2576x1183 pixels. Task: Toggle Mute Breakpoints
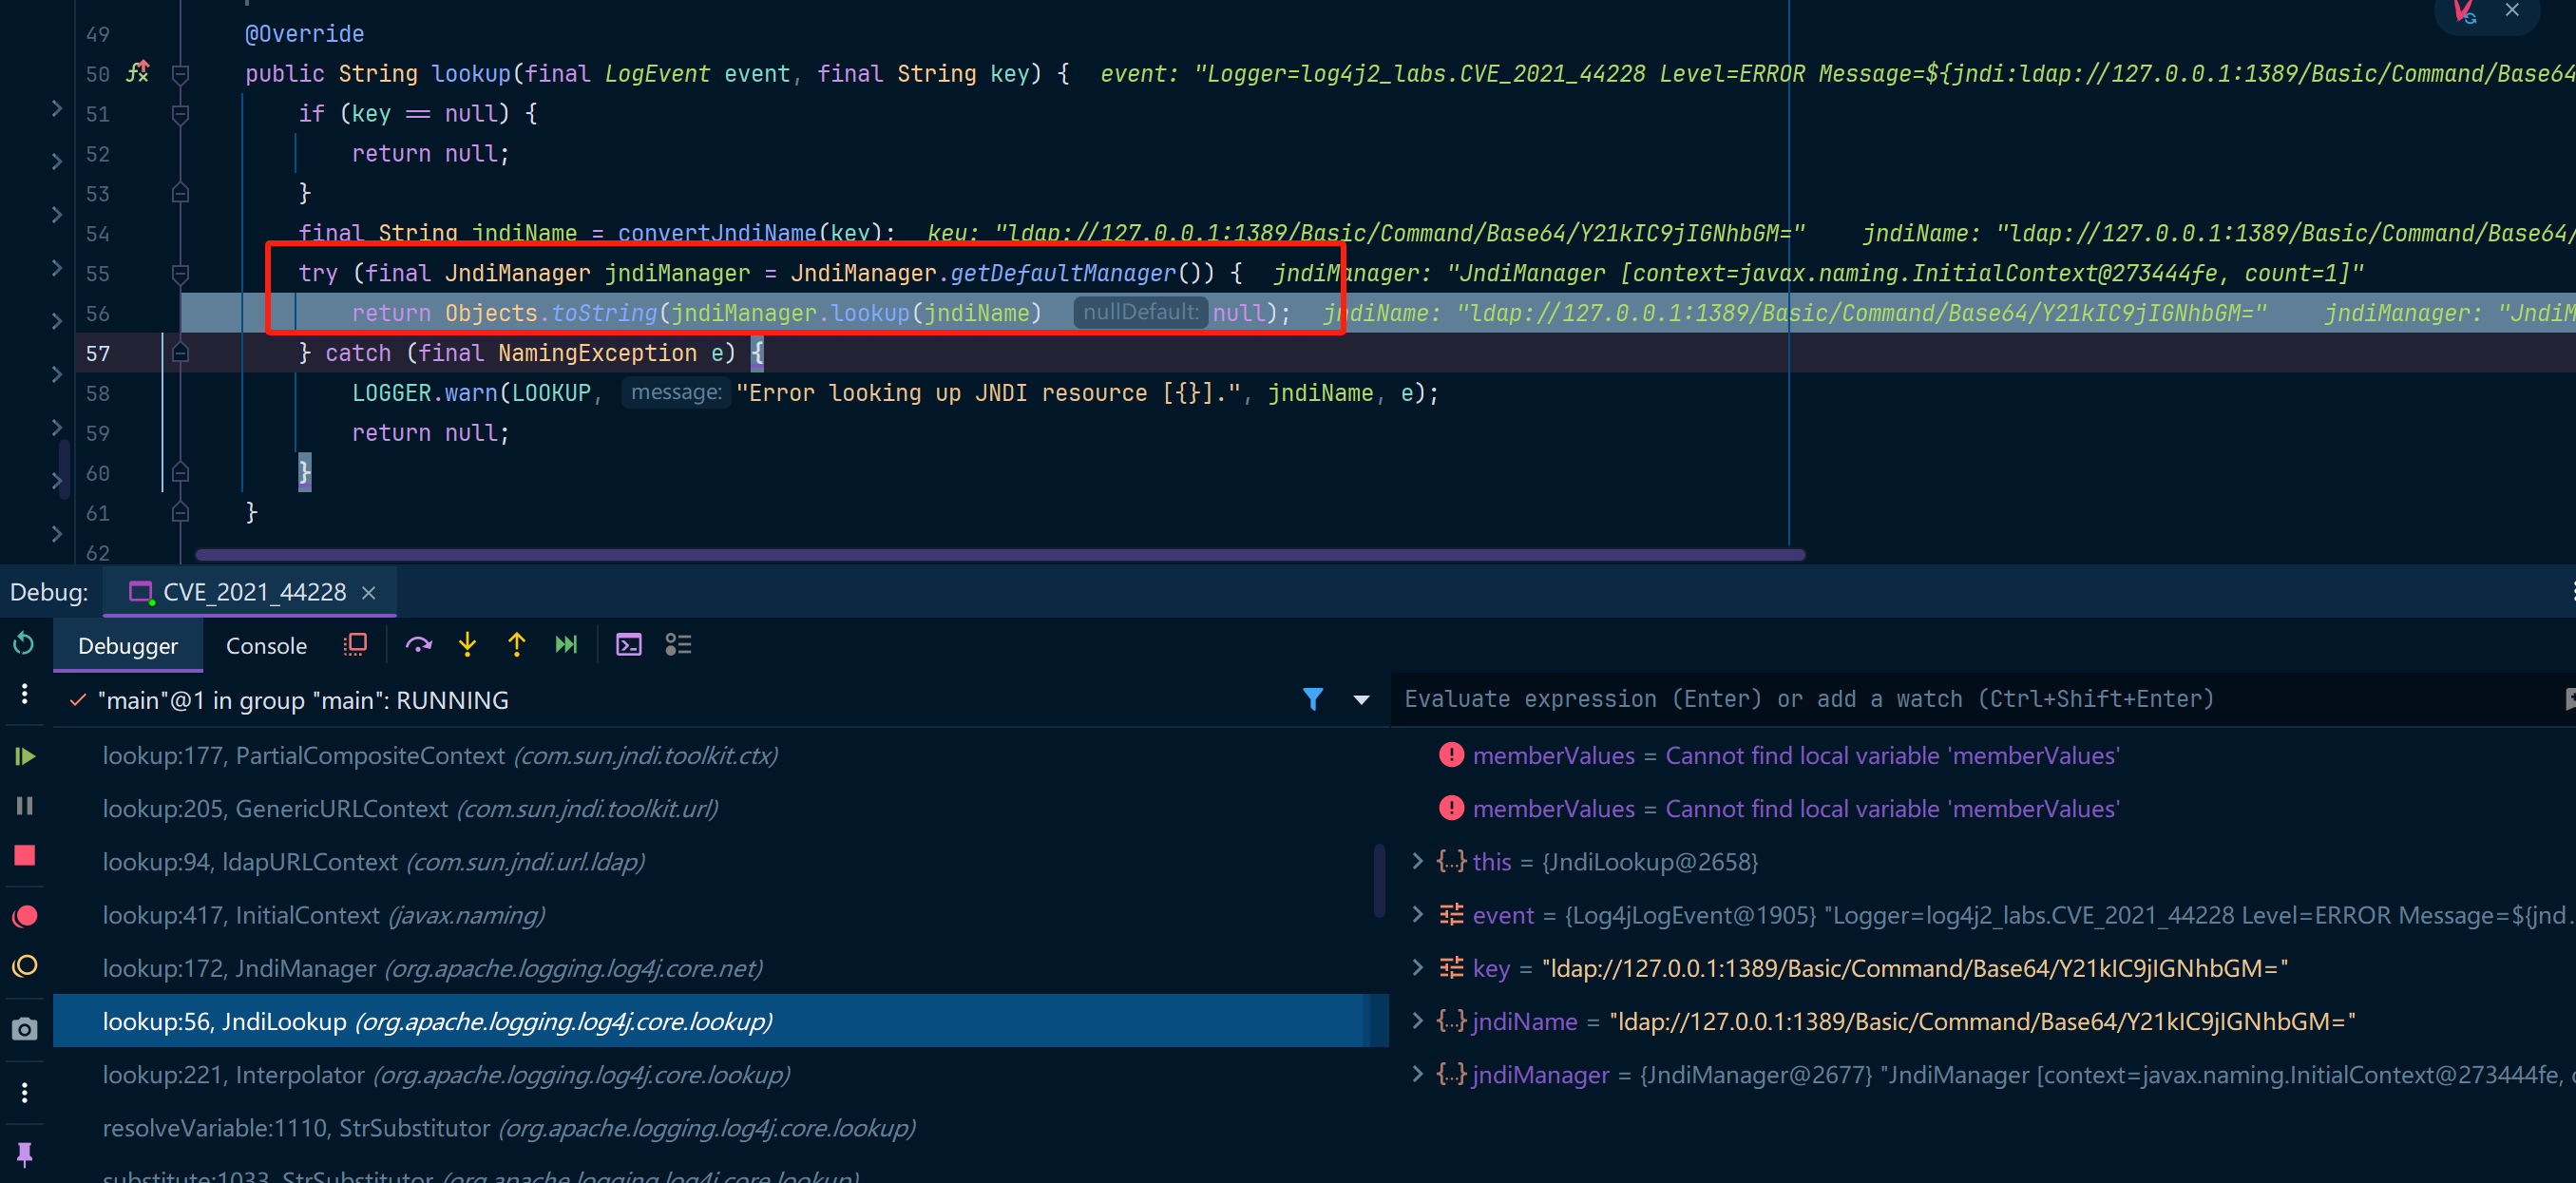pos(25,966)
